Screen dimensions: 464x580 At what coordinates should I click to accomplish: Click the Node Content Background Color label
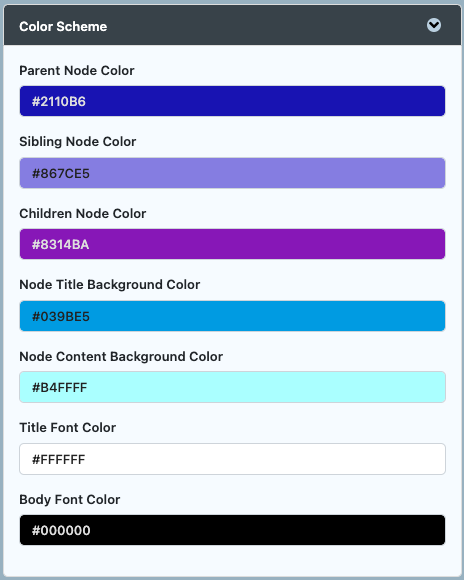click(121, 357)
